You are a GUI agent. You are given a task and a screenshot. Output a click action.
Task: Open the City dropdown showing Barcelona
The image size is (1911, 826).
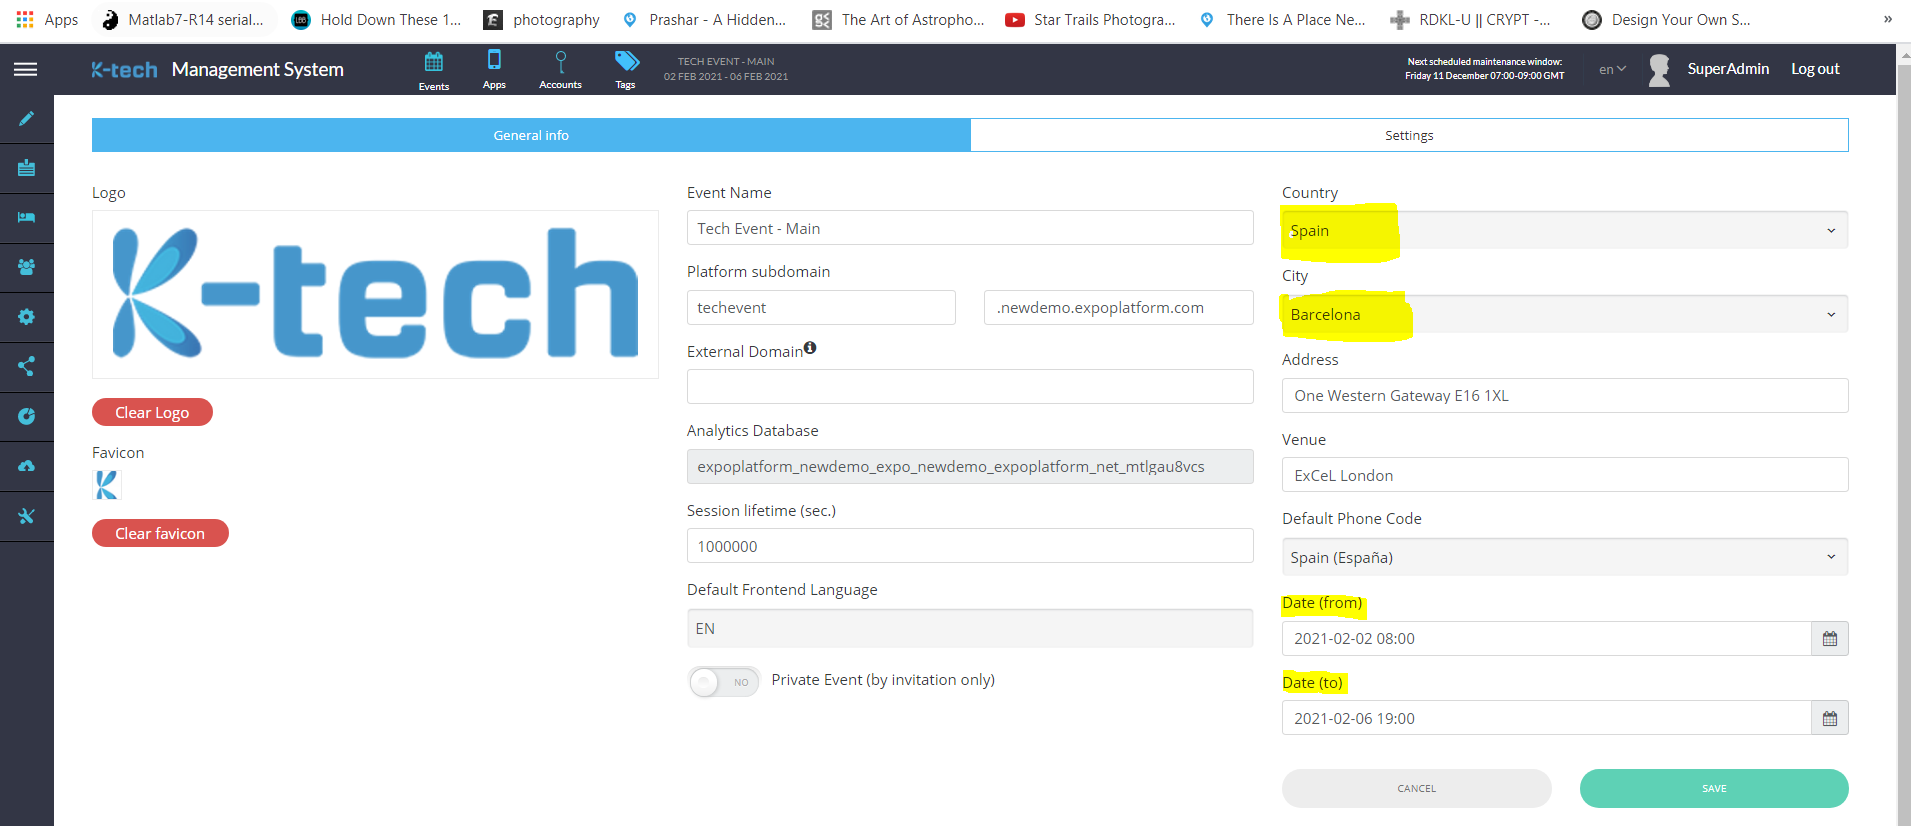tap(1564, 315)
